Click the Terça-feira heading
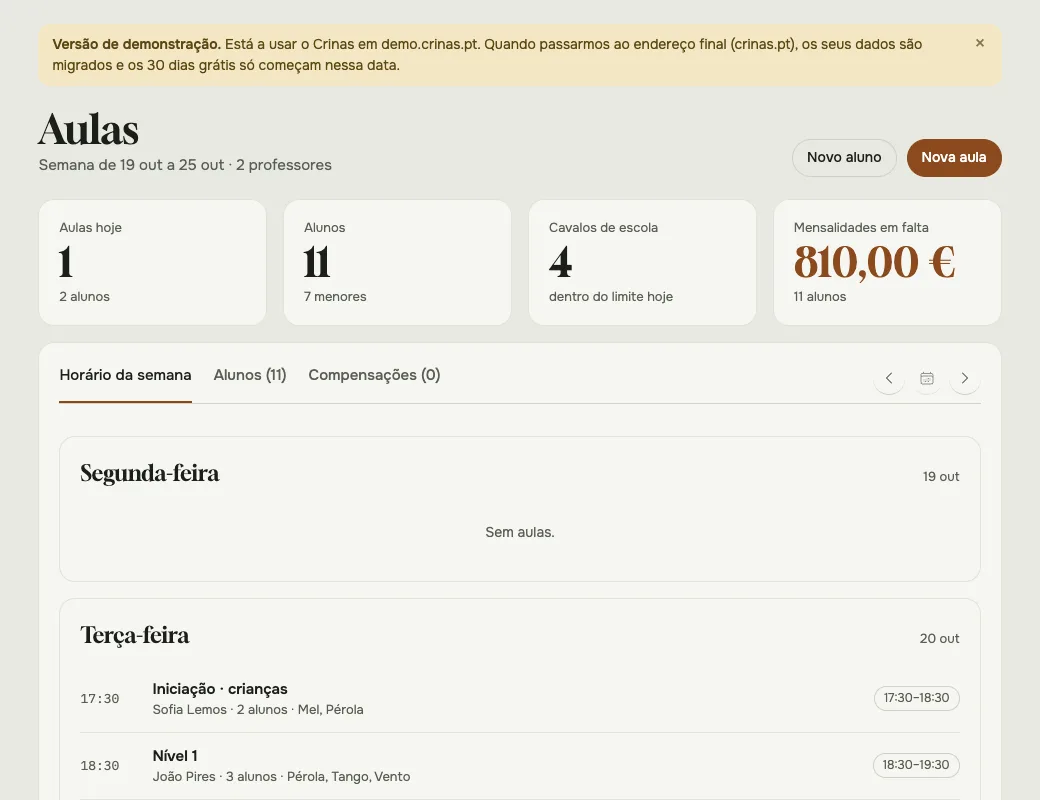The image size is (1040, 800). 135,635
